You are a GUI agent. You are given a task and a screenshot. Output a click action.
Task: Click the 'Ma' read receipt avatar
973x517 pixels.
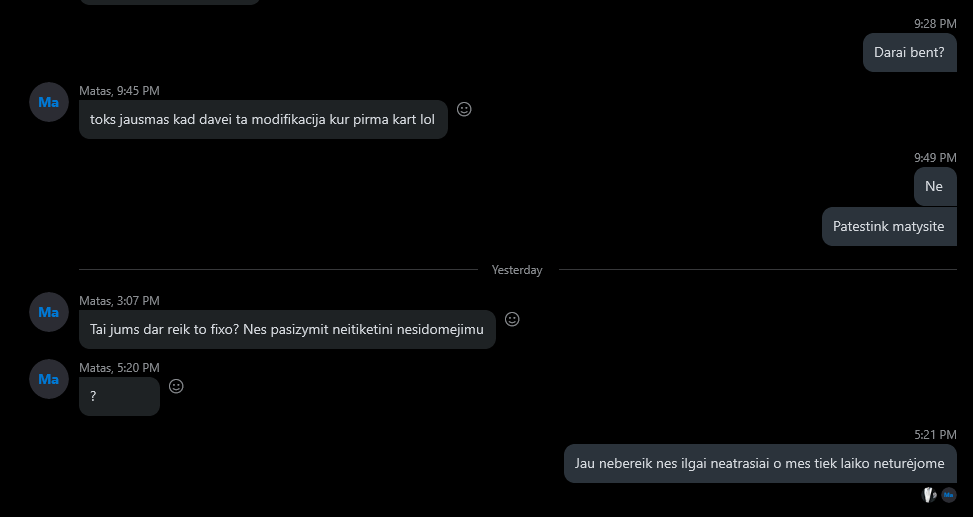[949, 495]
